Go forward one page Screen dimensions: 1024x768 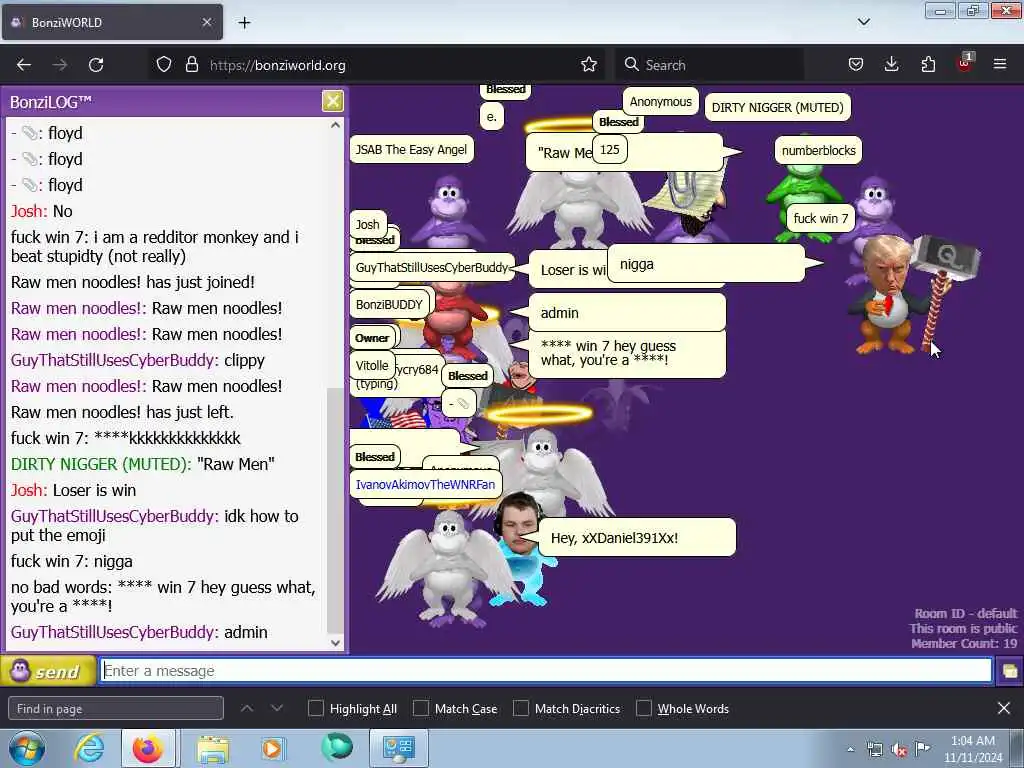point(60,65)
